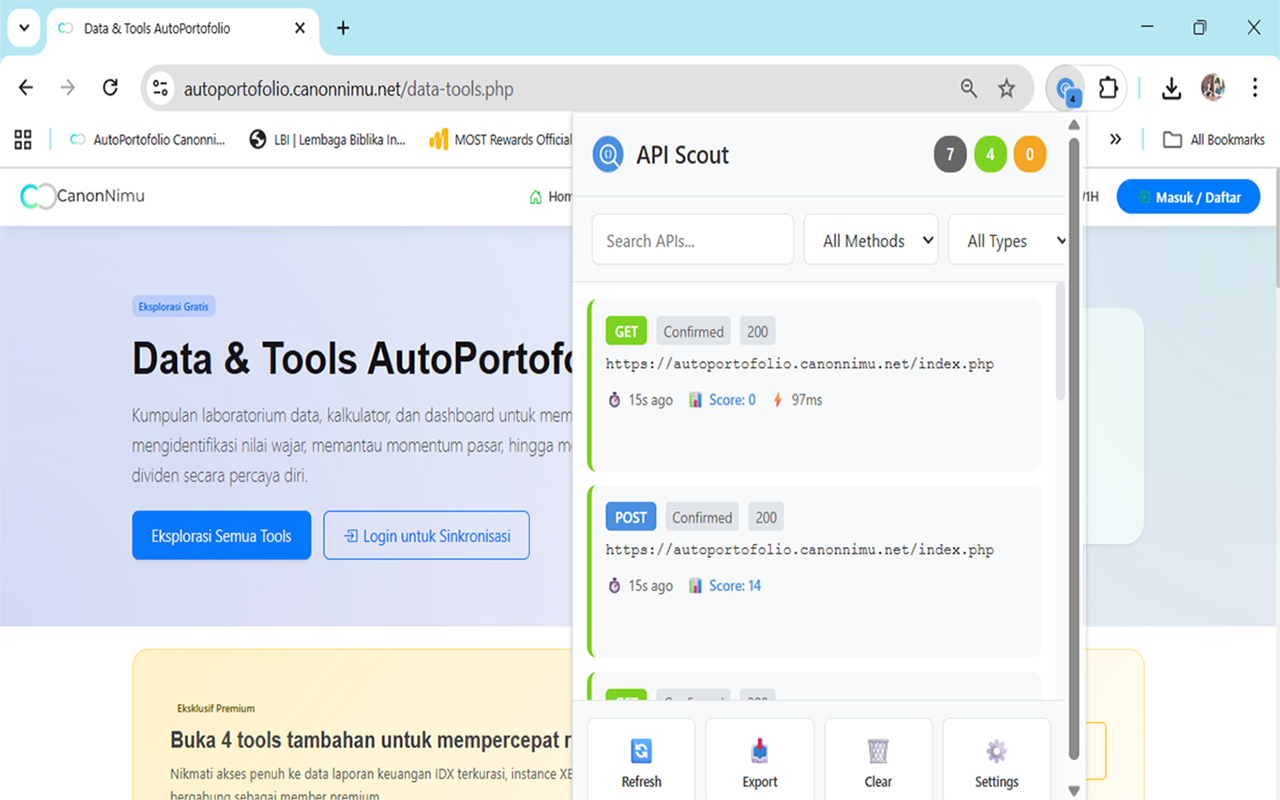Focus the Search APIs input field
This screenshot has width=1280, height=800.
tap(692, 240)
